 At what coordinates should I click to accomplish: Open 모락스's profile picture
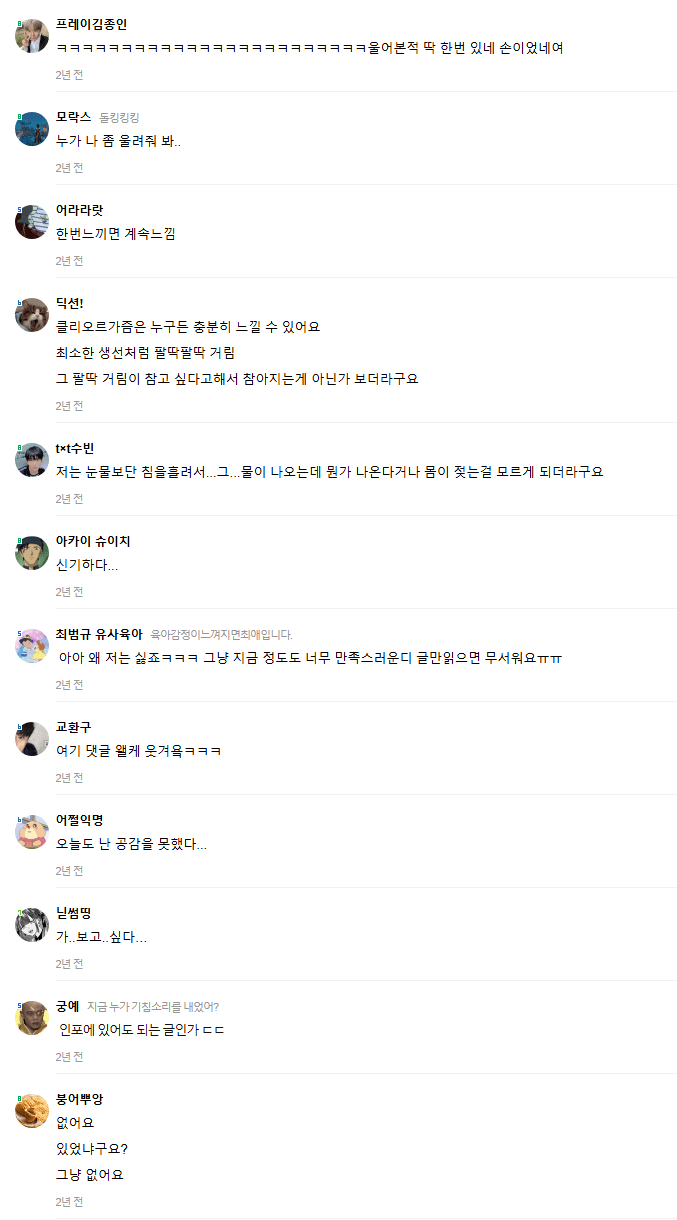32,129
